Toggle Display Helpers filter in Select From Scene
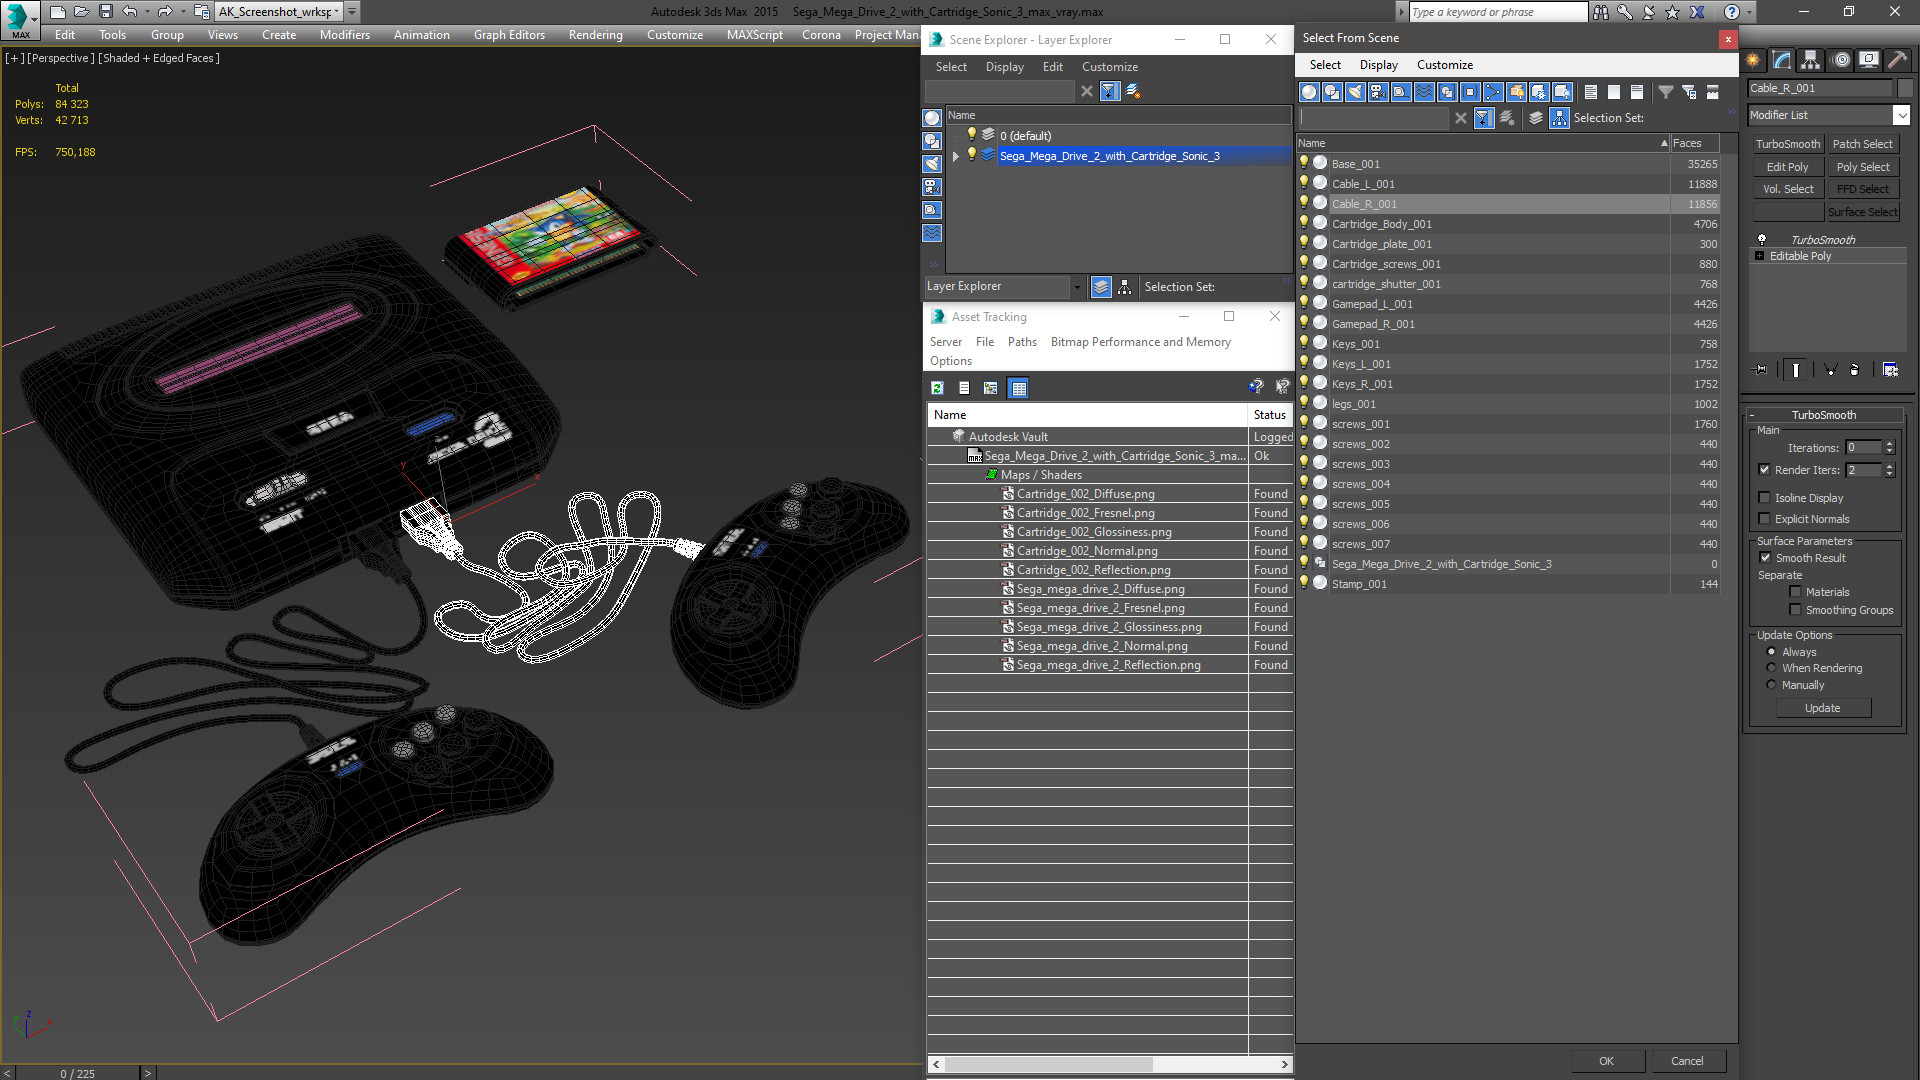 pos(1401,92)
